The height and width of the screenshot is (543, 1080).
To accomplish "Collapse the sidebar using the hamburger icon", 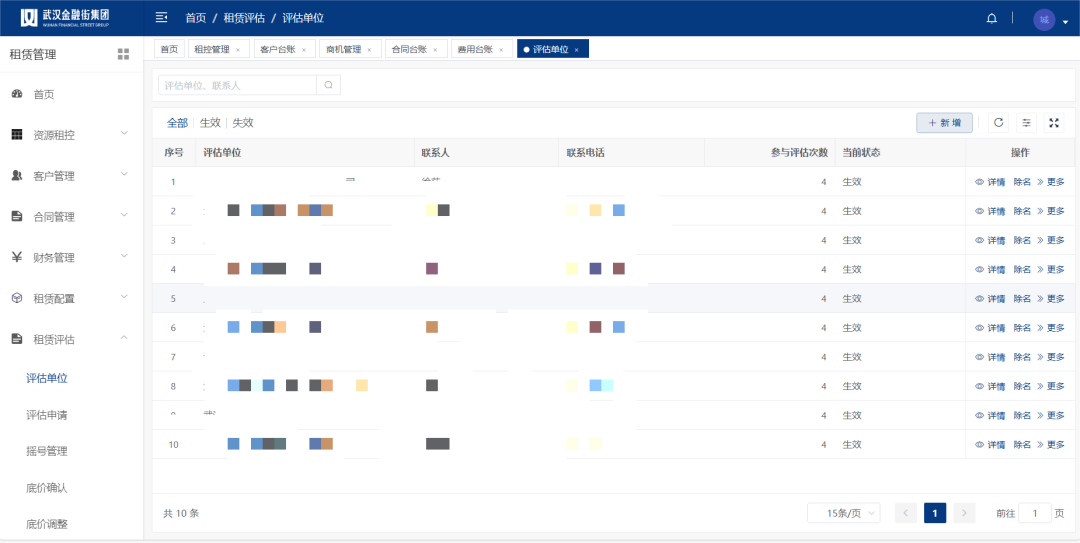I will point(162,17).
